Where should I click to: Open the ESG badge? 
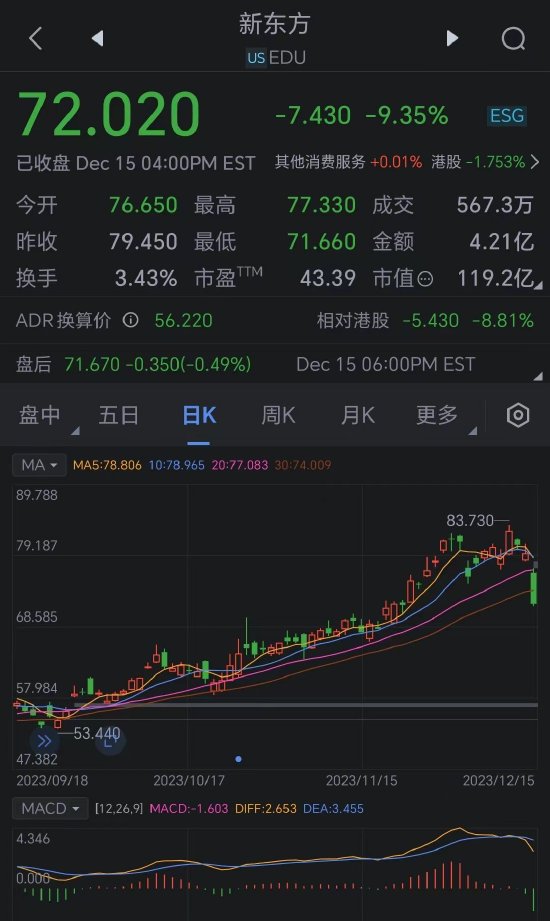click(x=507, y=116)
